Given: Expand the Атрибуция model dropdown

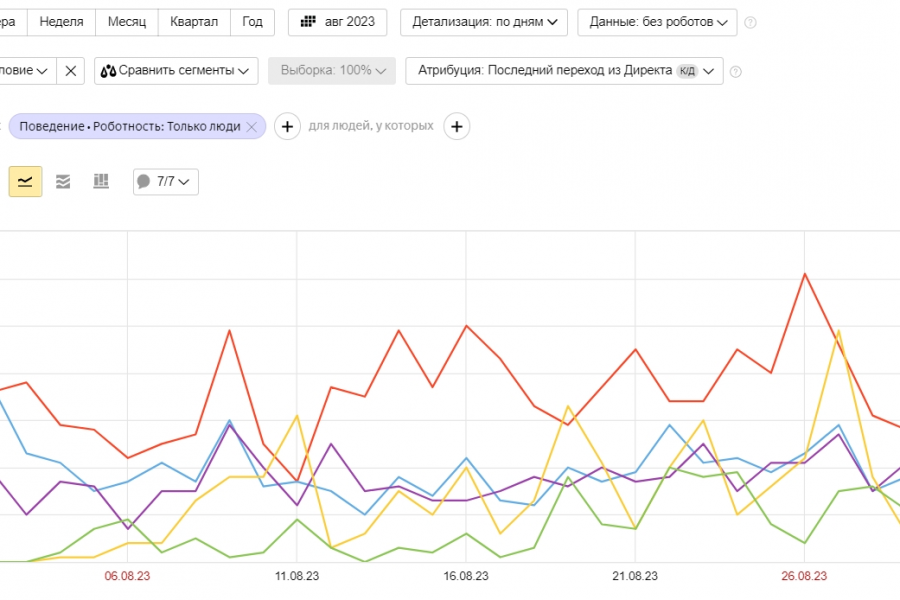Looking at the screenshot, I should tap(564, 71).
